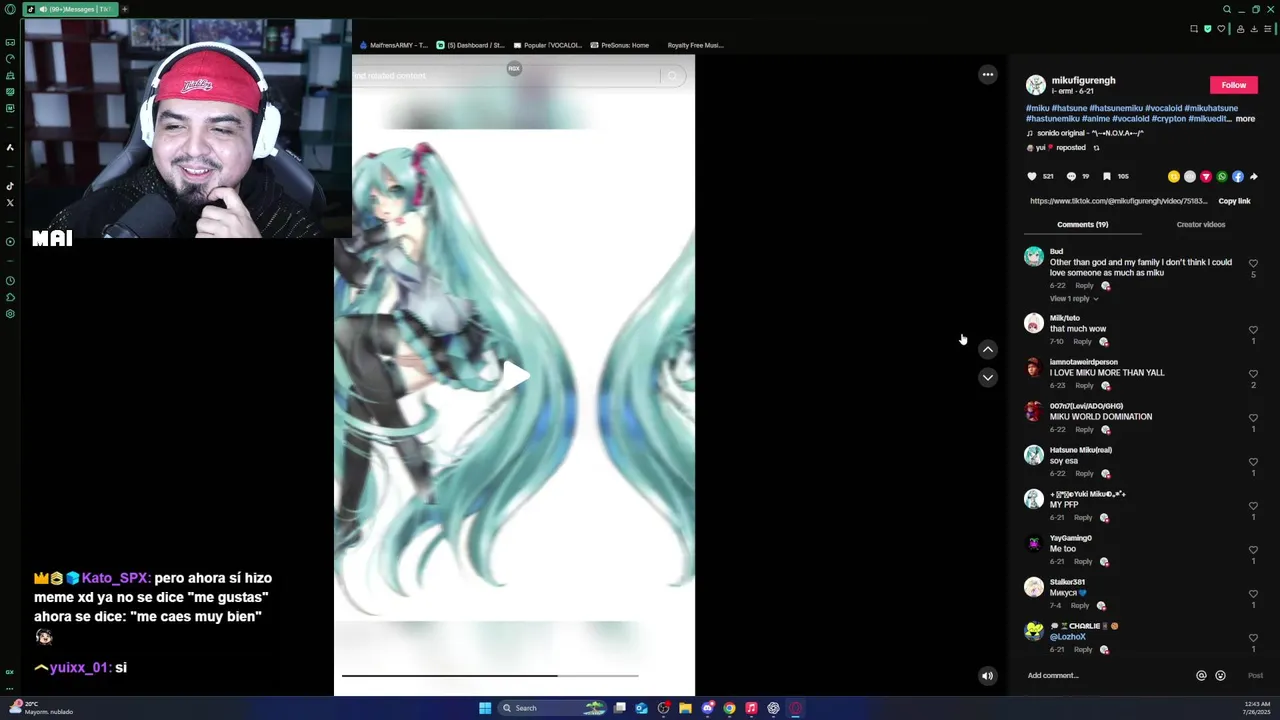This screenshot has height=720, width=1280.
Task: Open browser sidebar settings gear
Action: point(10,314)
